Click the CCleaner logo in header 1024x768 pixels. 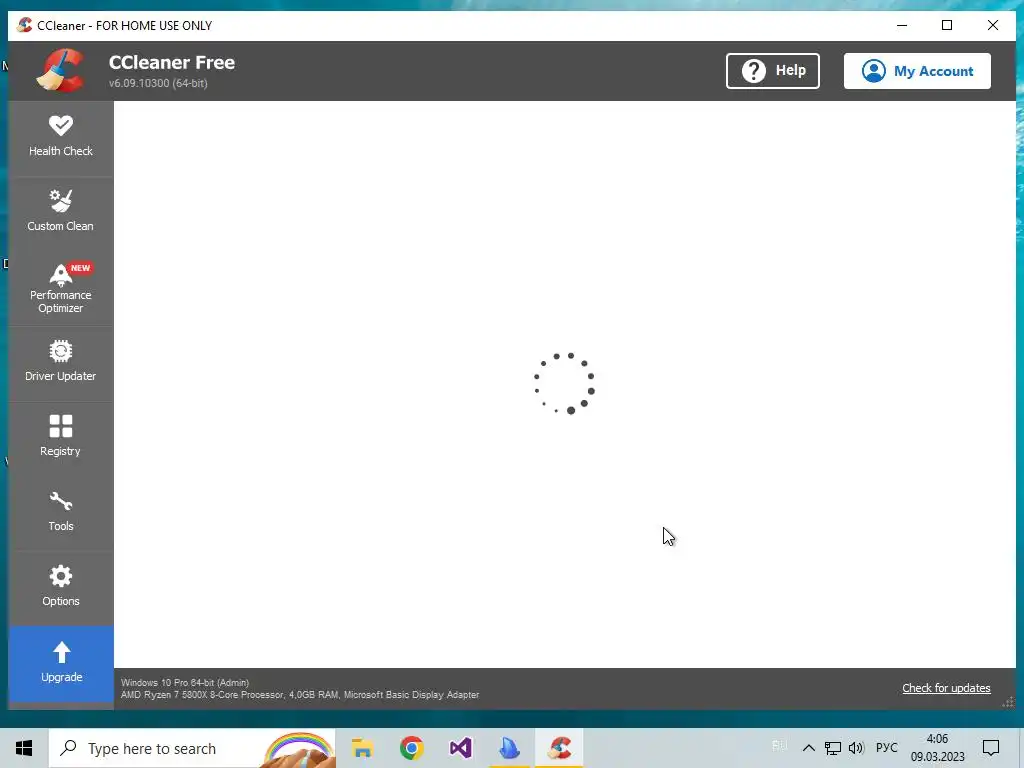(x=61, y=70)
